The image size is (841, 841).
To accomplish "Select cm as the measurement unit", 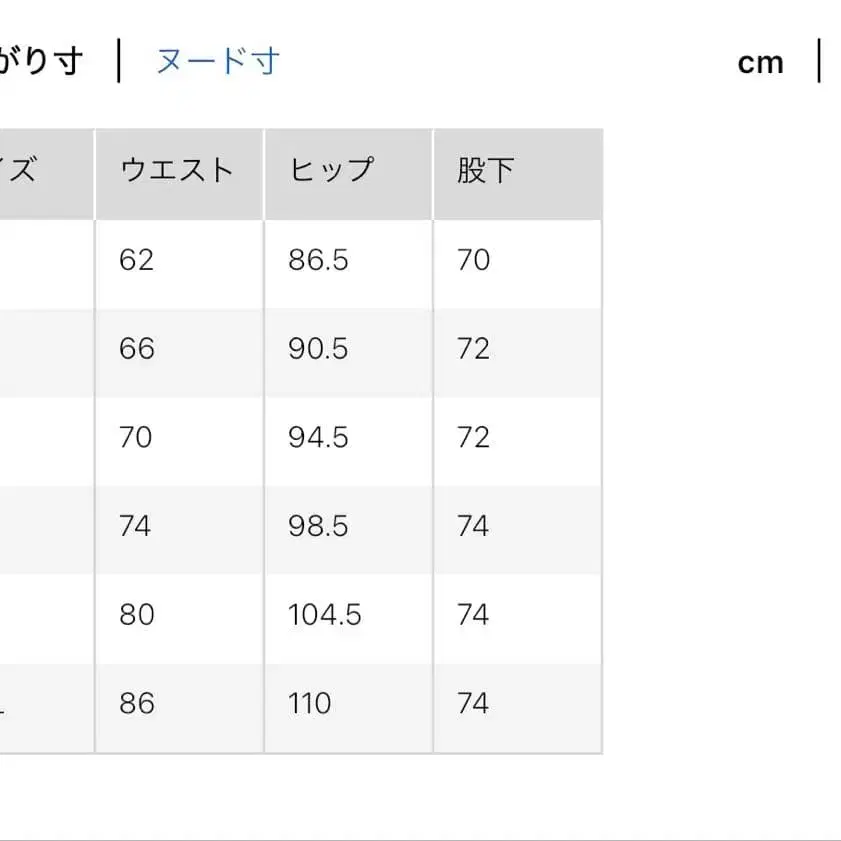I will [x=763, y=61].
